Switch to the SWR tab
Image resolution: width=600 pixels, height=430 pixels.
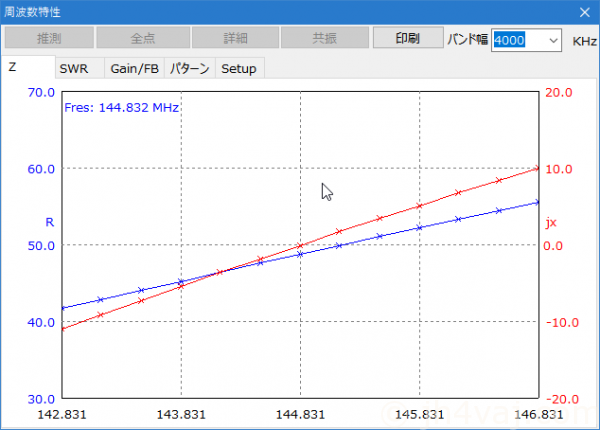pyautogui.click(x=73, y=68)
